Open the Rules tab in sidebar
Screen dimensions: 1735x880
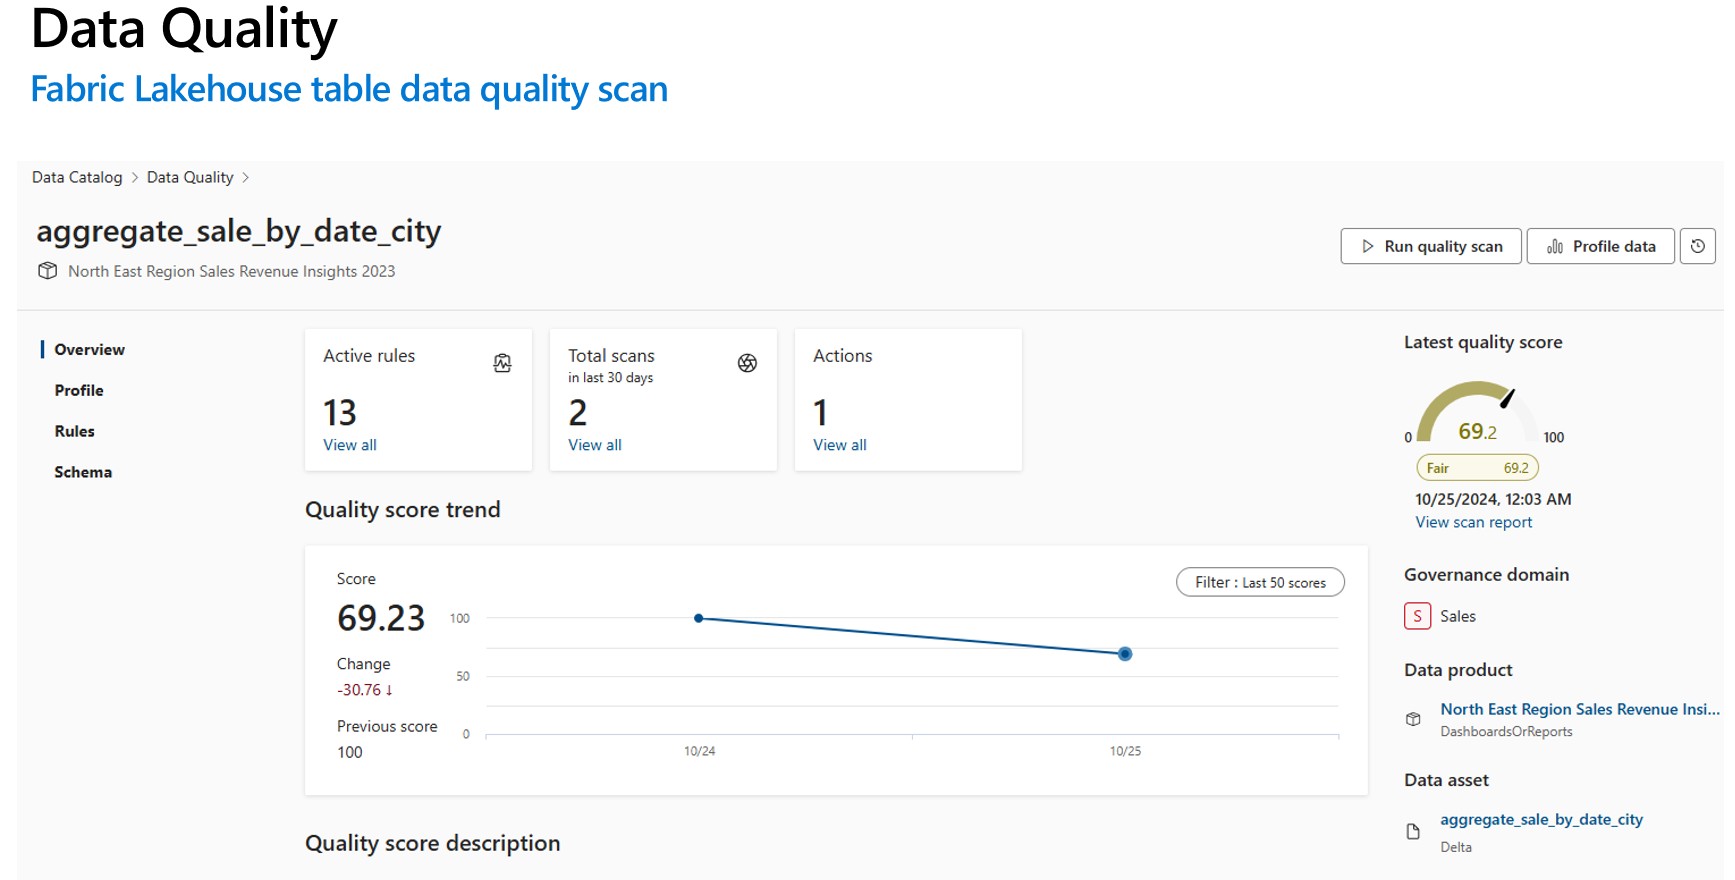click(x=75, y=431)
